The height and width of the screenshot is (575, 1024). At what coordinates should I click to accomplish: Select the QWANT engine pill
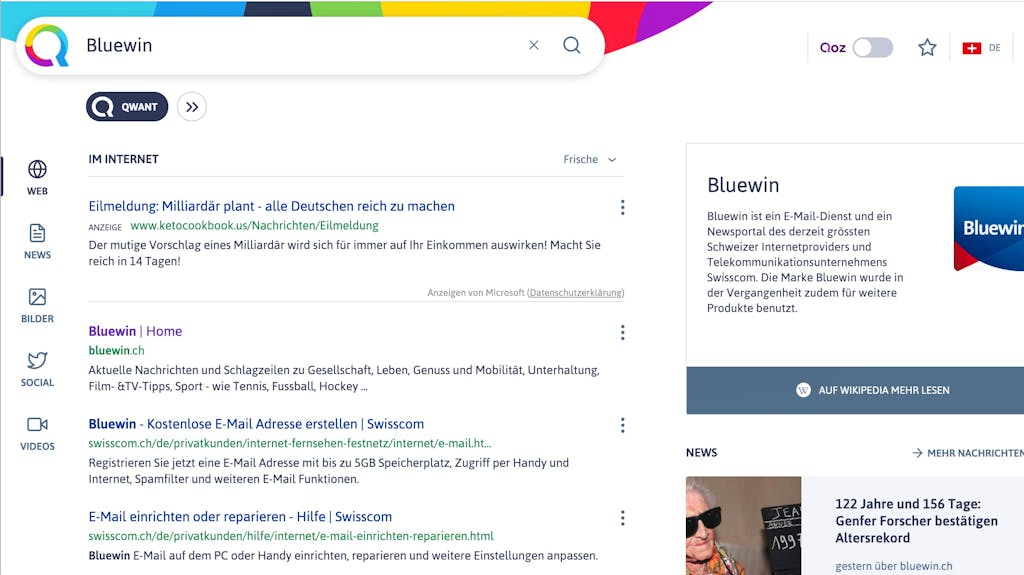point(127,107)
